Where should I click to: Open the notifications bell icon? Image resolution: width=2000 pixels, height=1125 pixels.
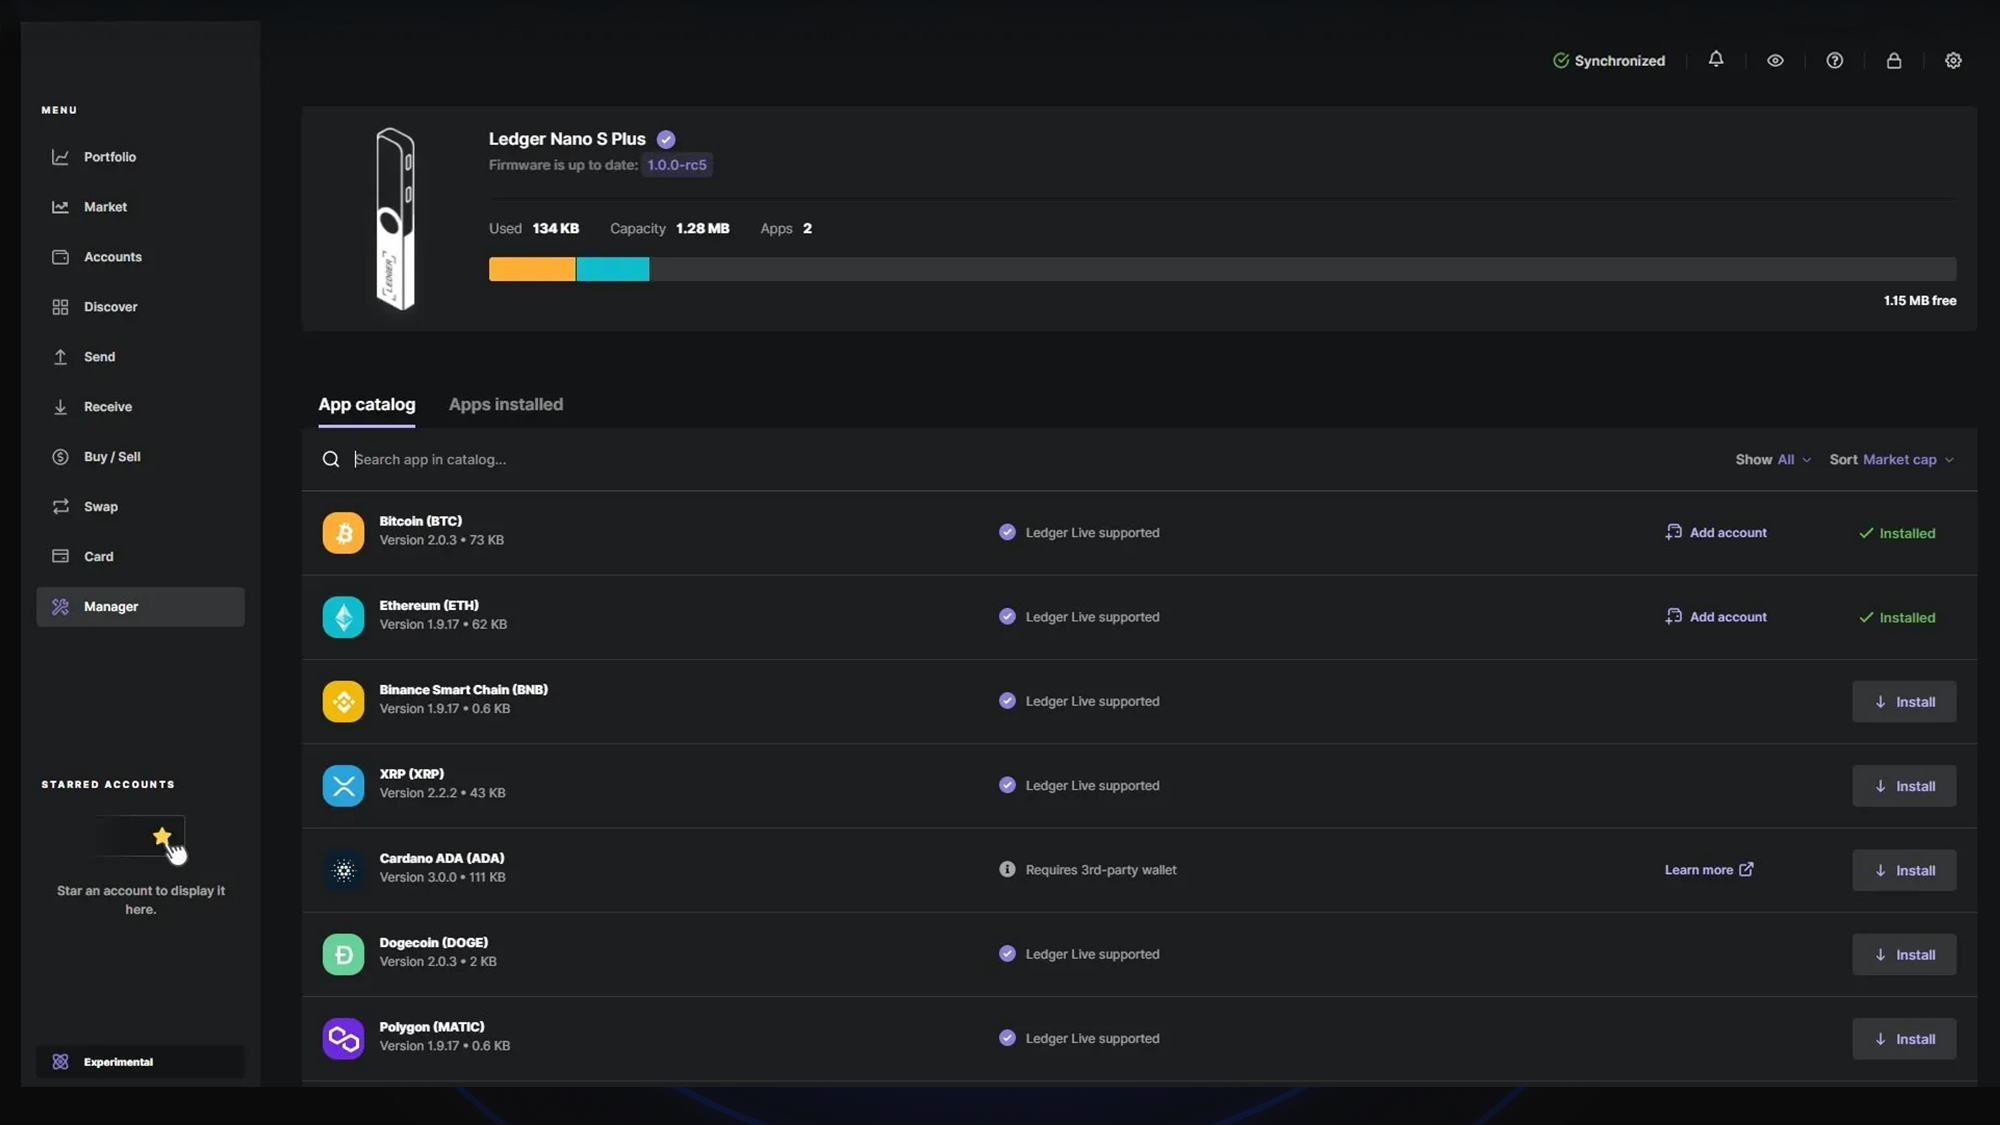[x=1715, y=59]
